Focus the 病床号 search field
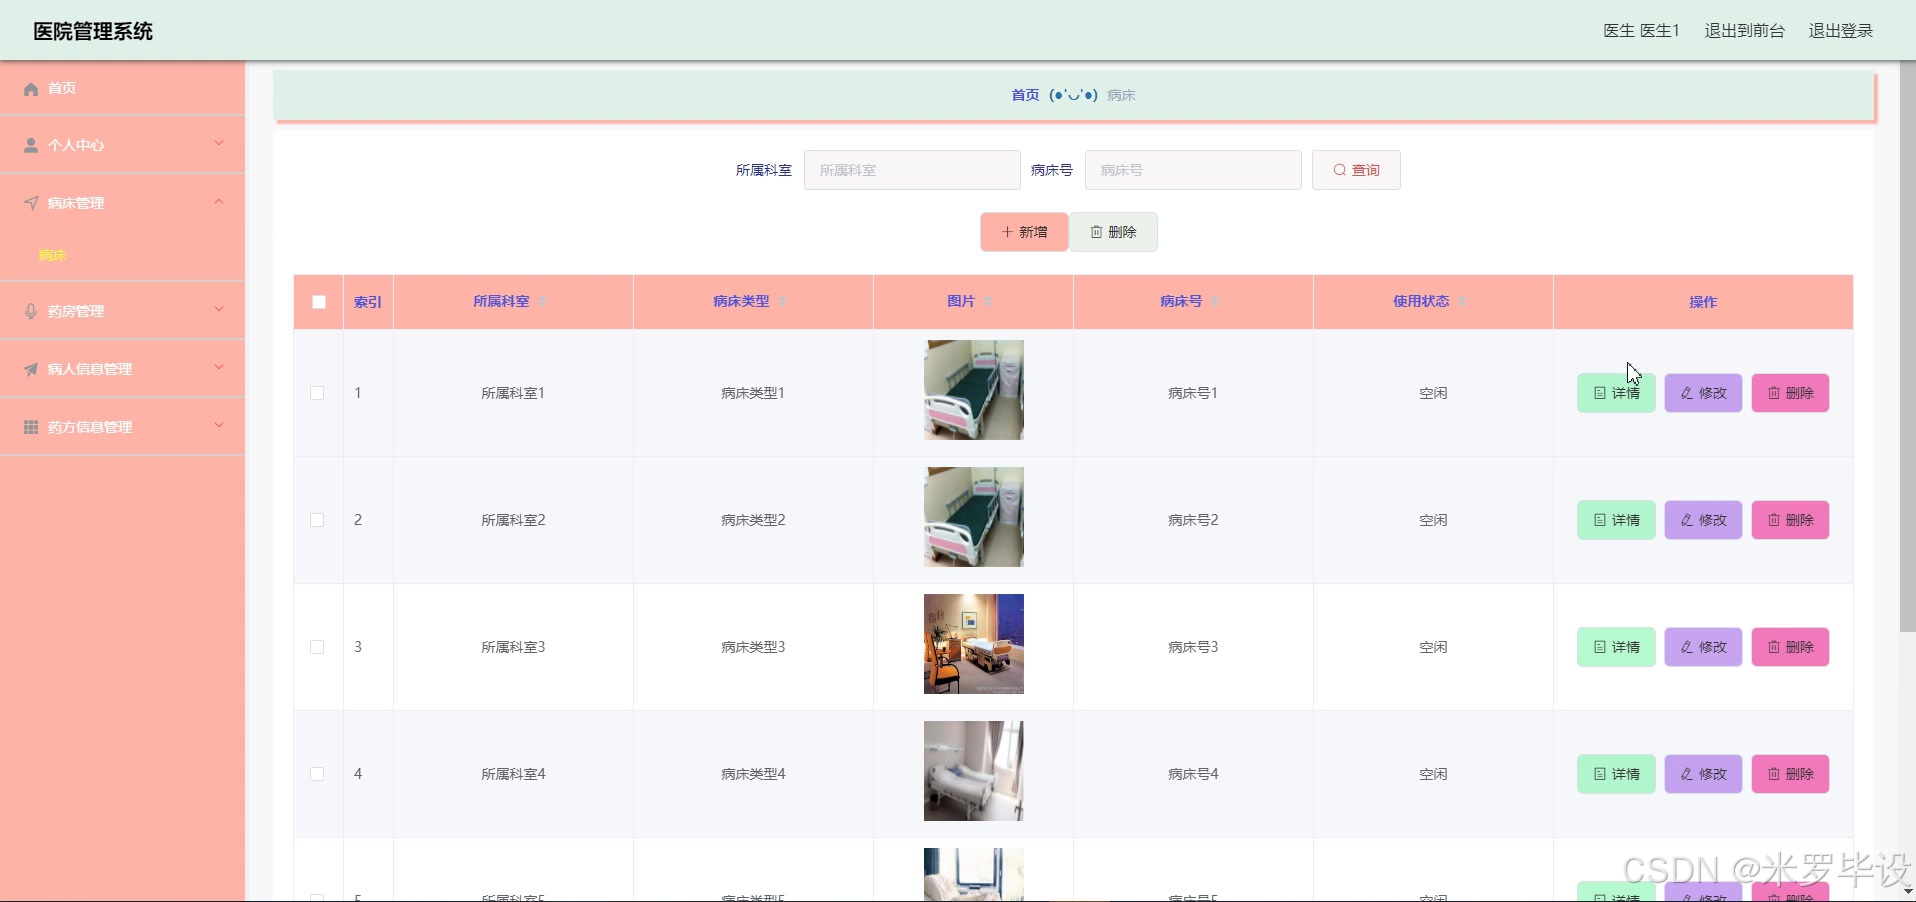This screenshot has width=1916, height=902. point(1193,170)
